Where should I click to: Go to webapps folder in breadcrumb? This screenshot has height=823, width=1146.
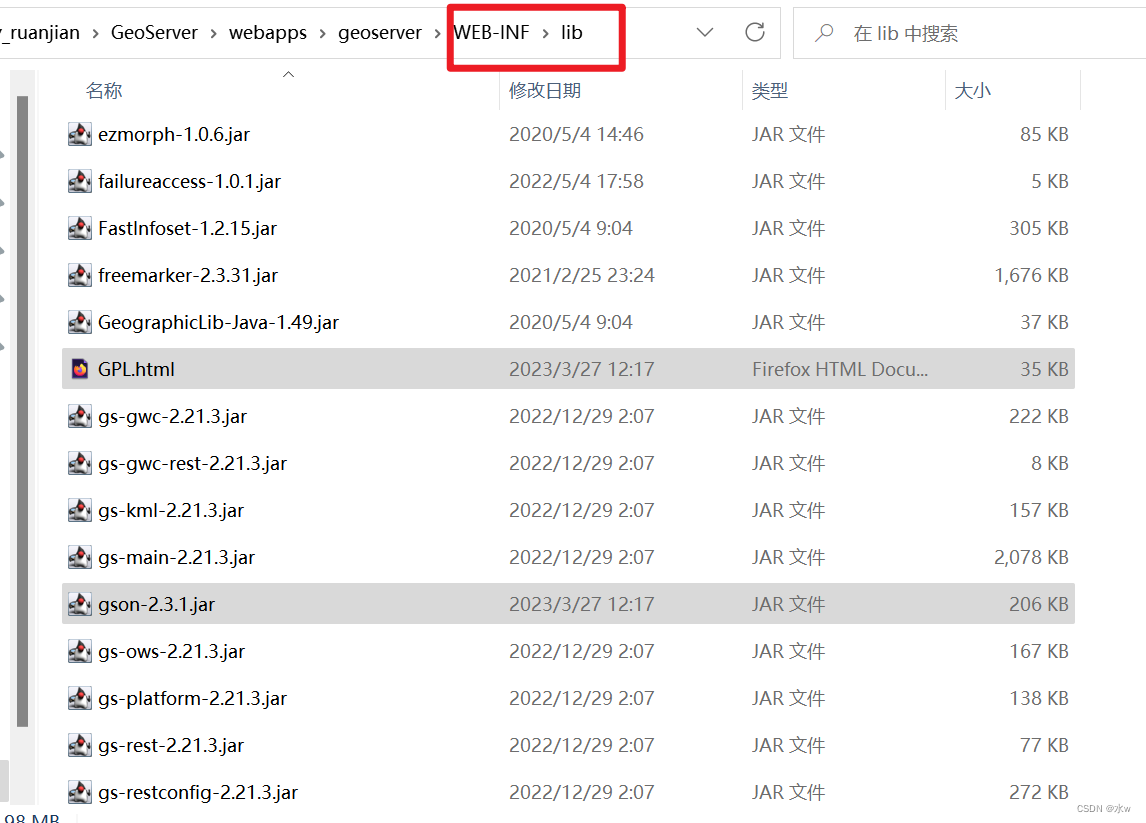pos(267,33)
